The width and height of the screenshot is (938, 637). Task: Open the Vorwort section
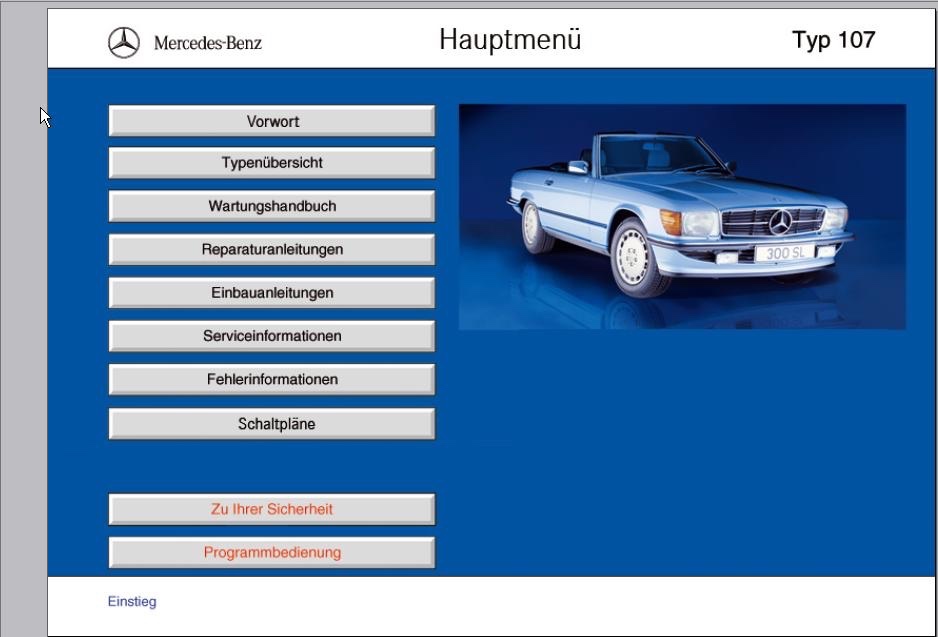272,121
